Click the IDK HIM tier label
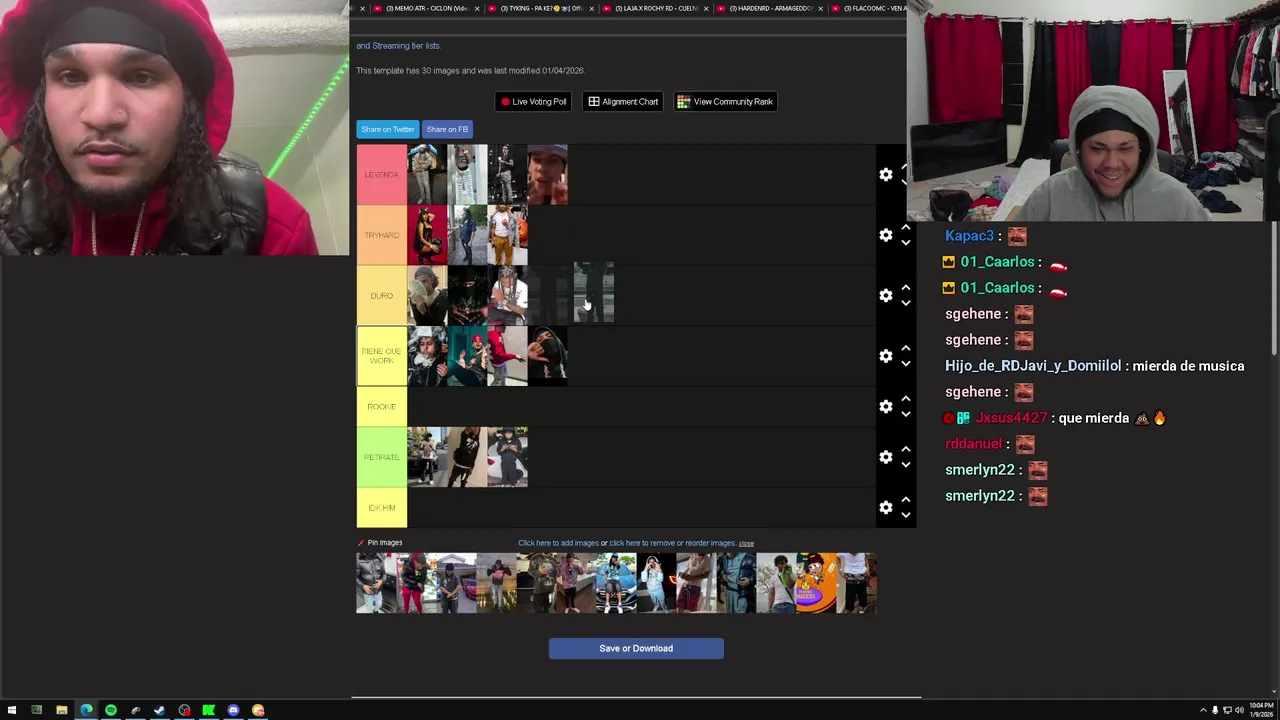The width and height of the screenshot is (1280, 720). click(382, 508)
